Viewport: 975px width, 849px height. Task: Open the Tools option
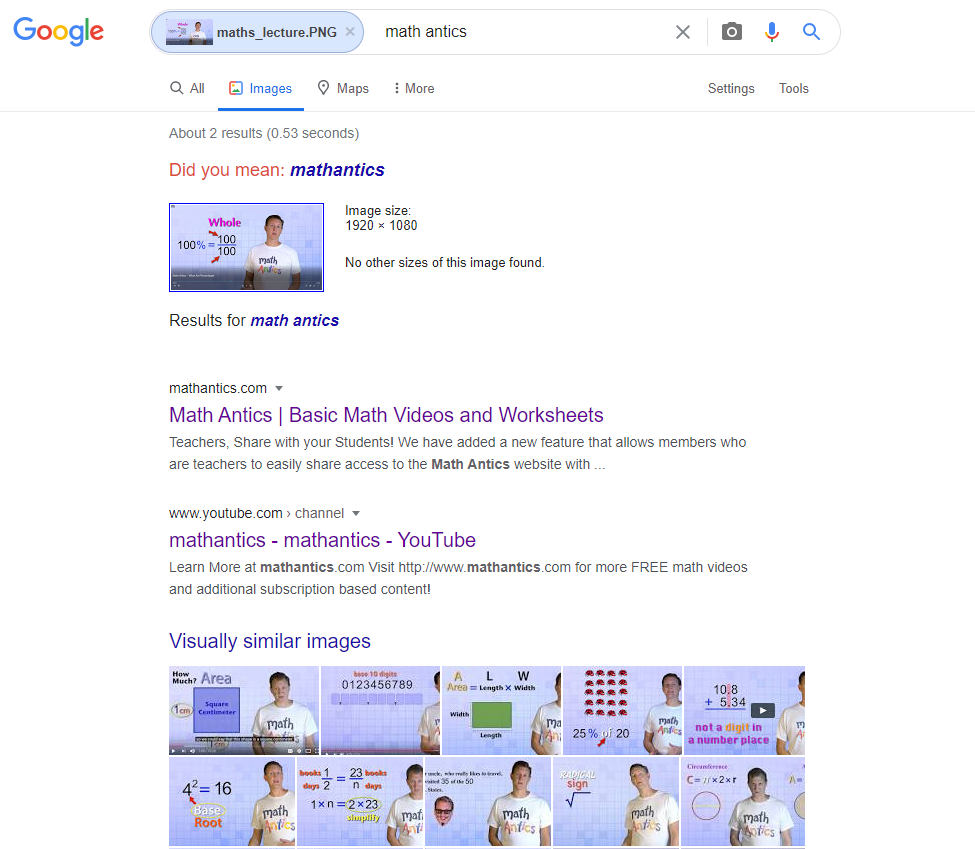click(793, 88)
